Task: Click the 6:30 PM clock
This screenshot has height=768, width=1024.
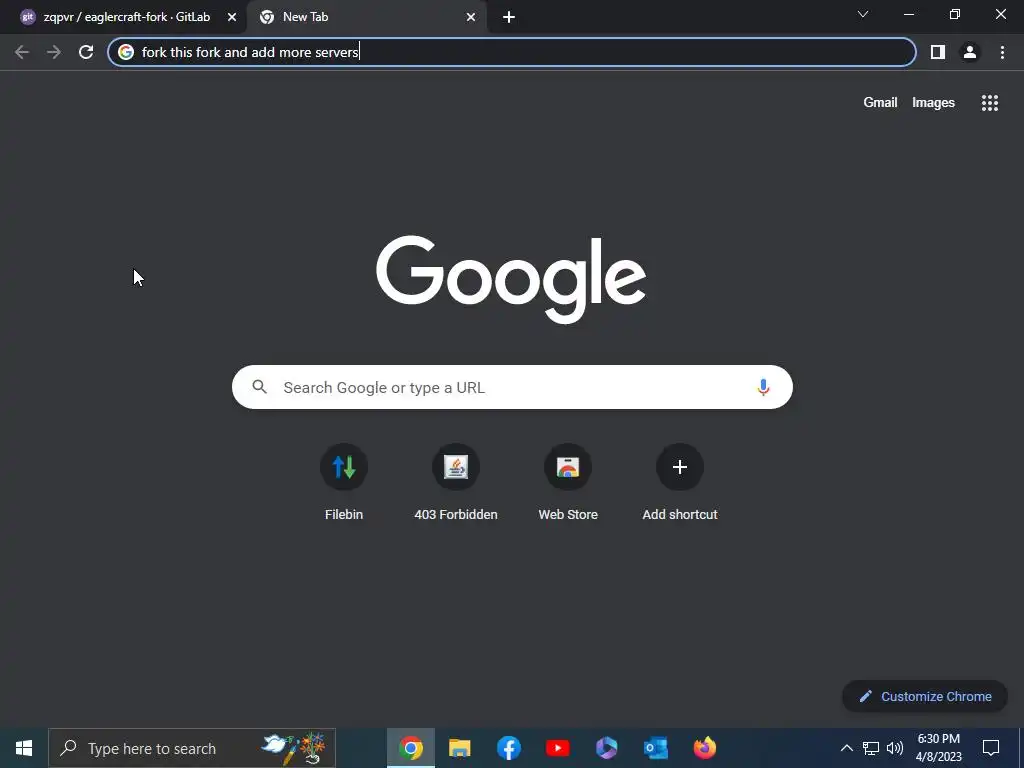Action: tap(938, 739)
